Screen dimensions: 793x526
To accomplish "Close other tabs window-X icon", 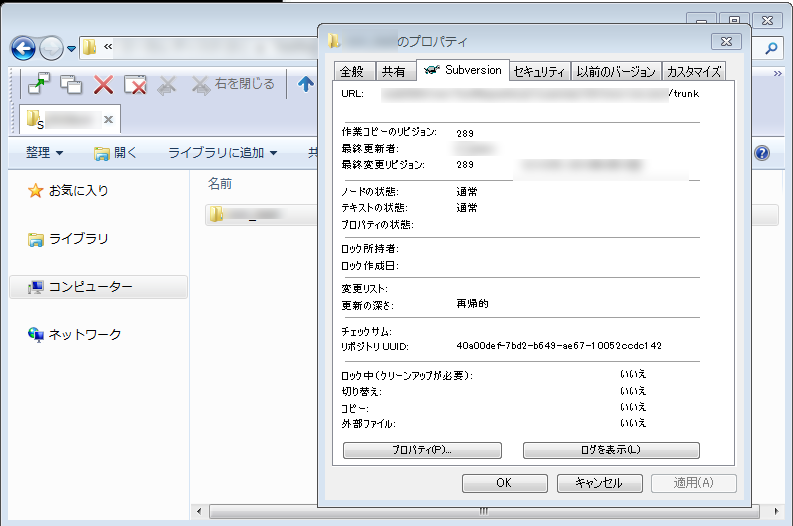I will [135, 84].
